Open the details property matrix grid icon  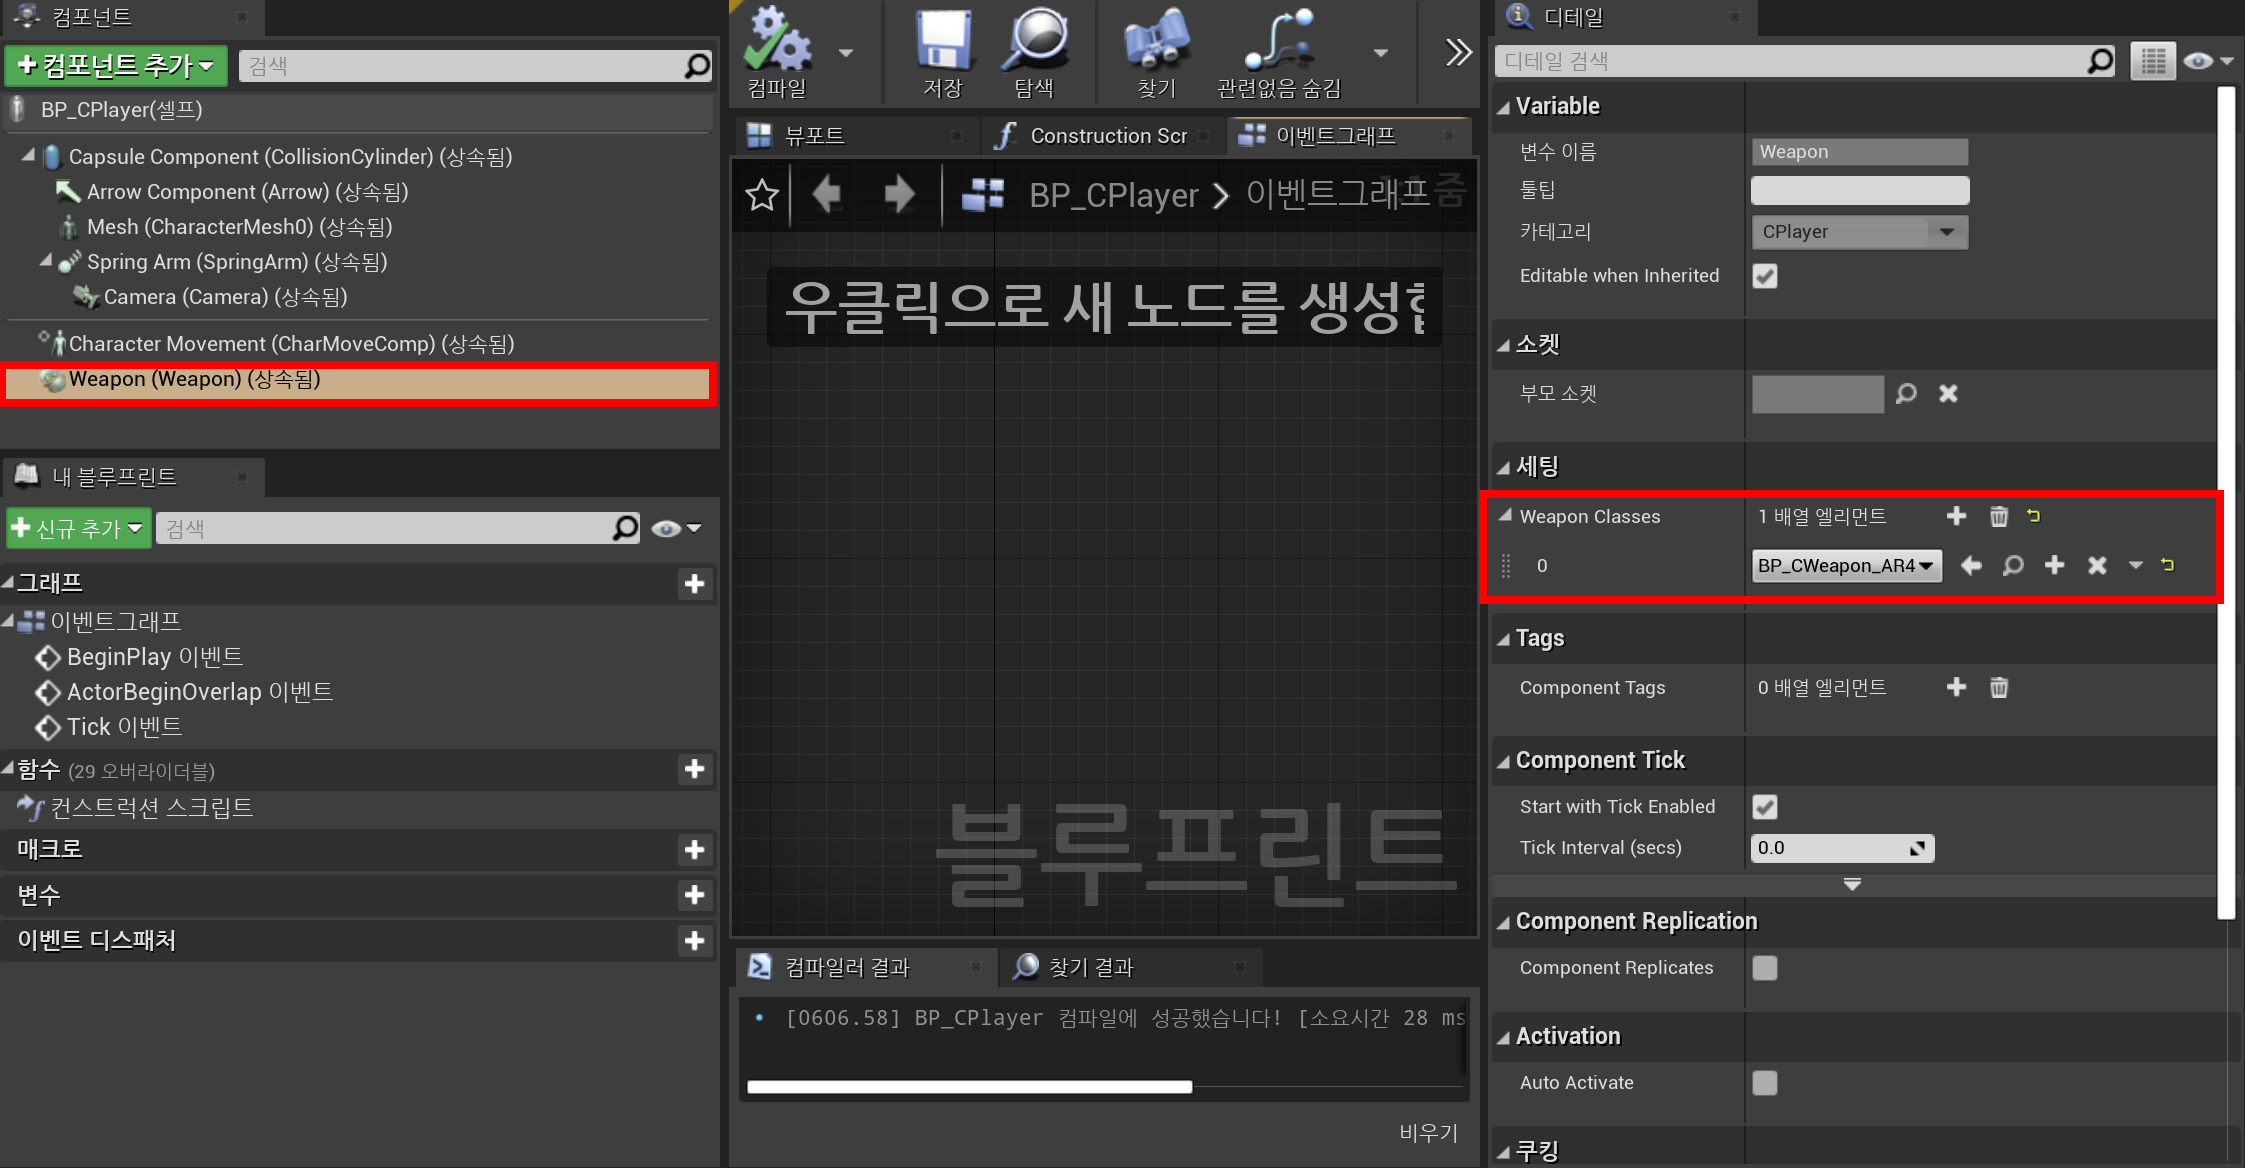pos(2152,62)
